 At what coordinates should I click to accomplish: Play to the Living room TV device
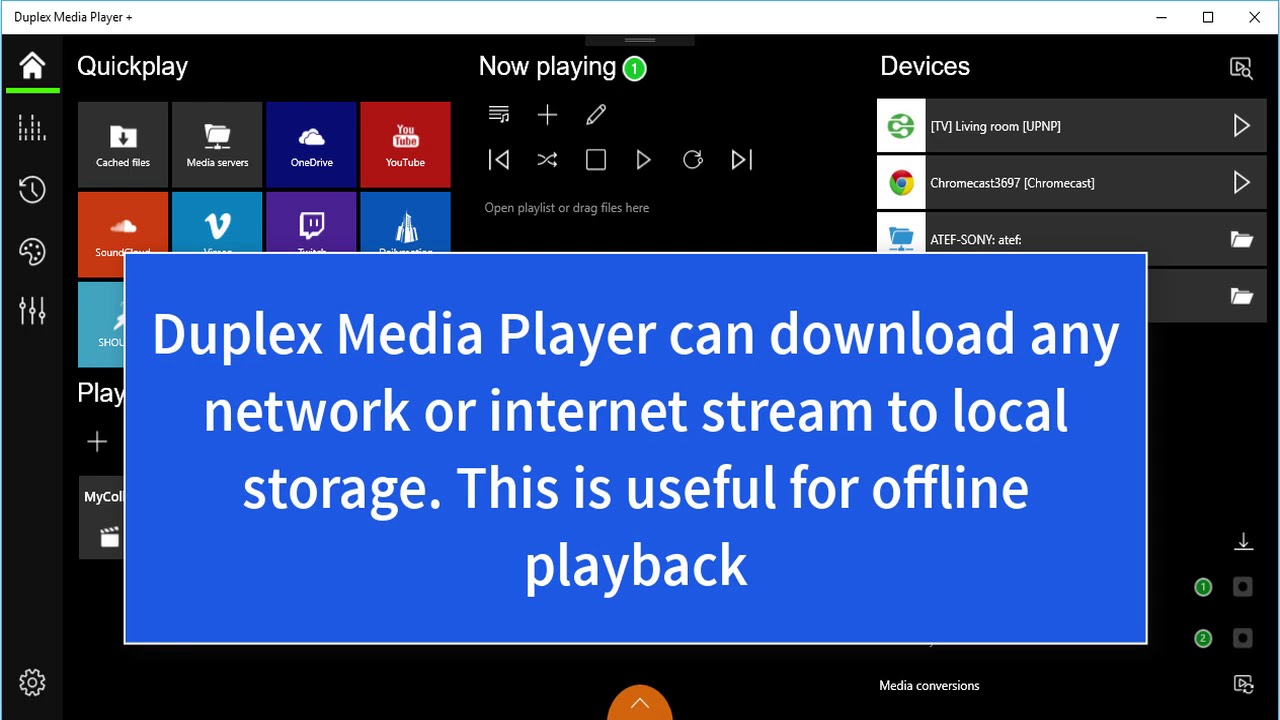1241,125
